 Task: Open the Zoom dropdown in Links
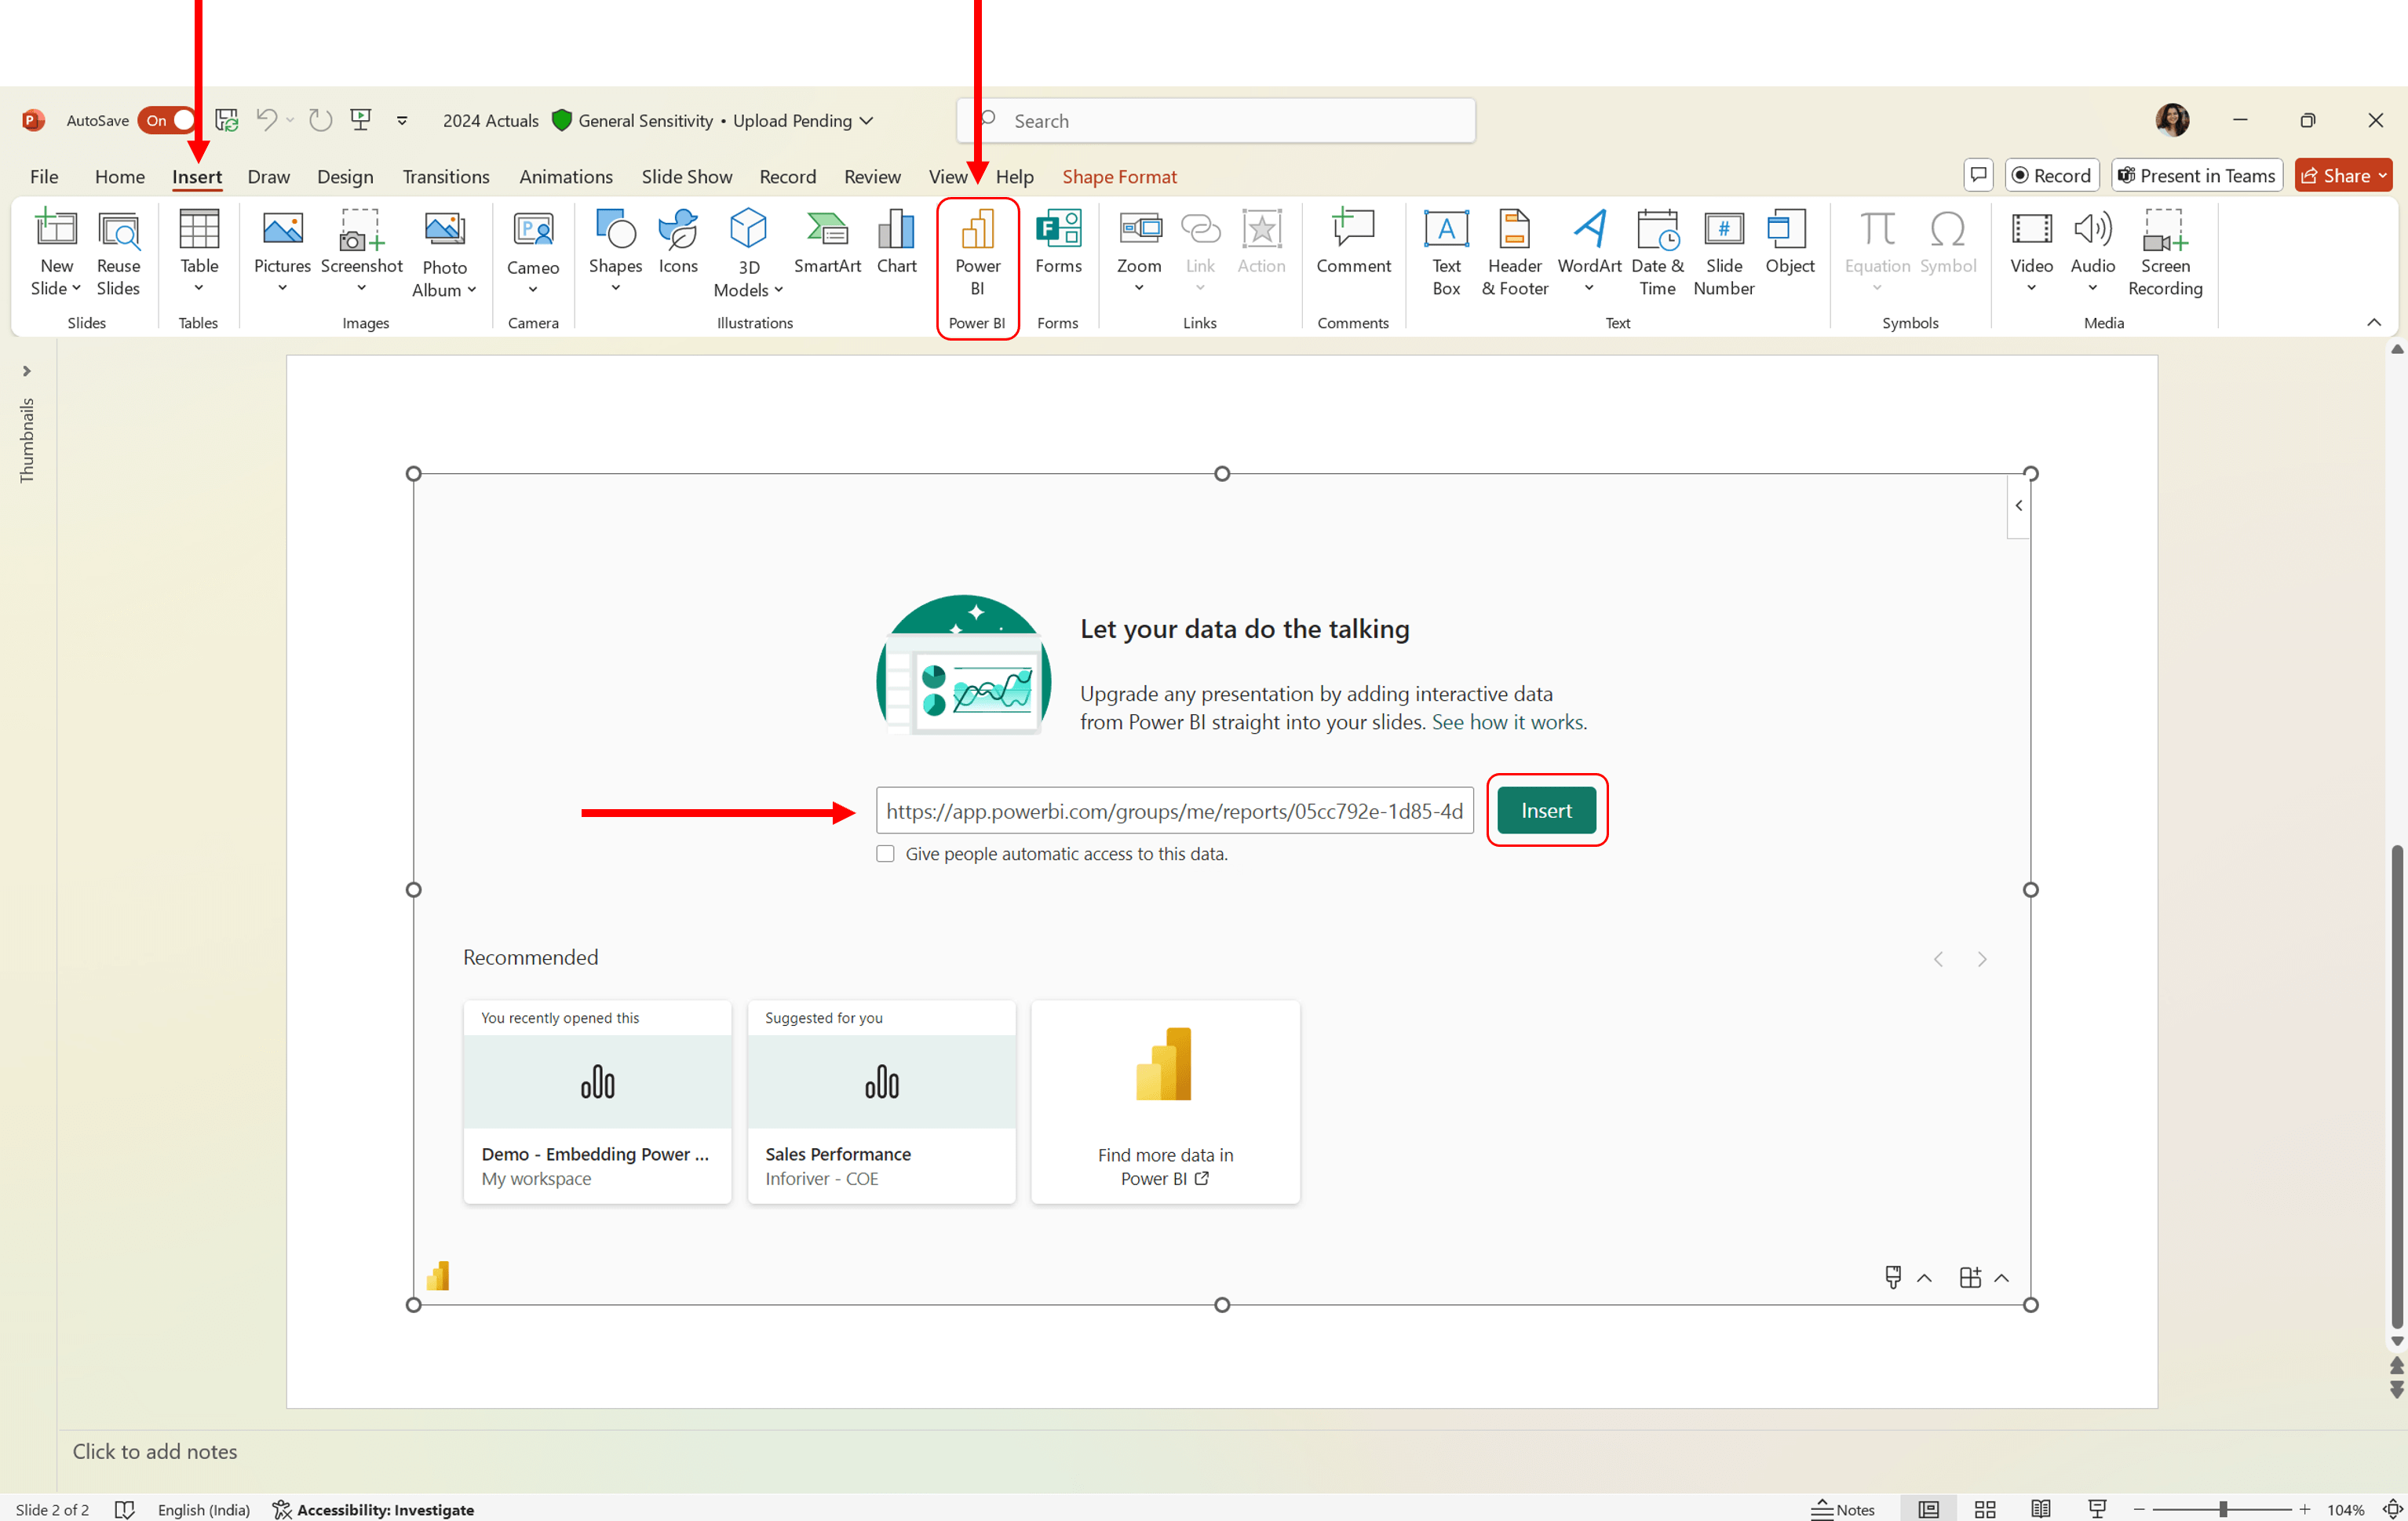[1139, 288]
